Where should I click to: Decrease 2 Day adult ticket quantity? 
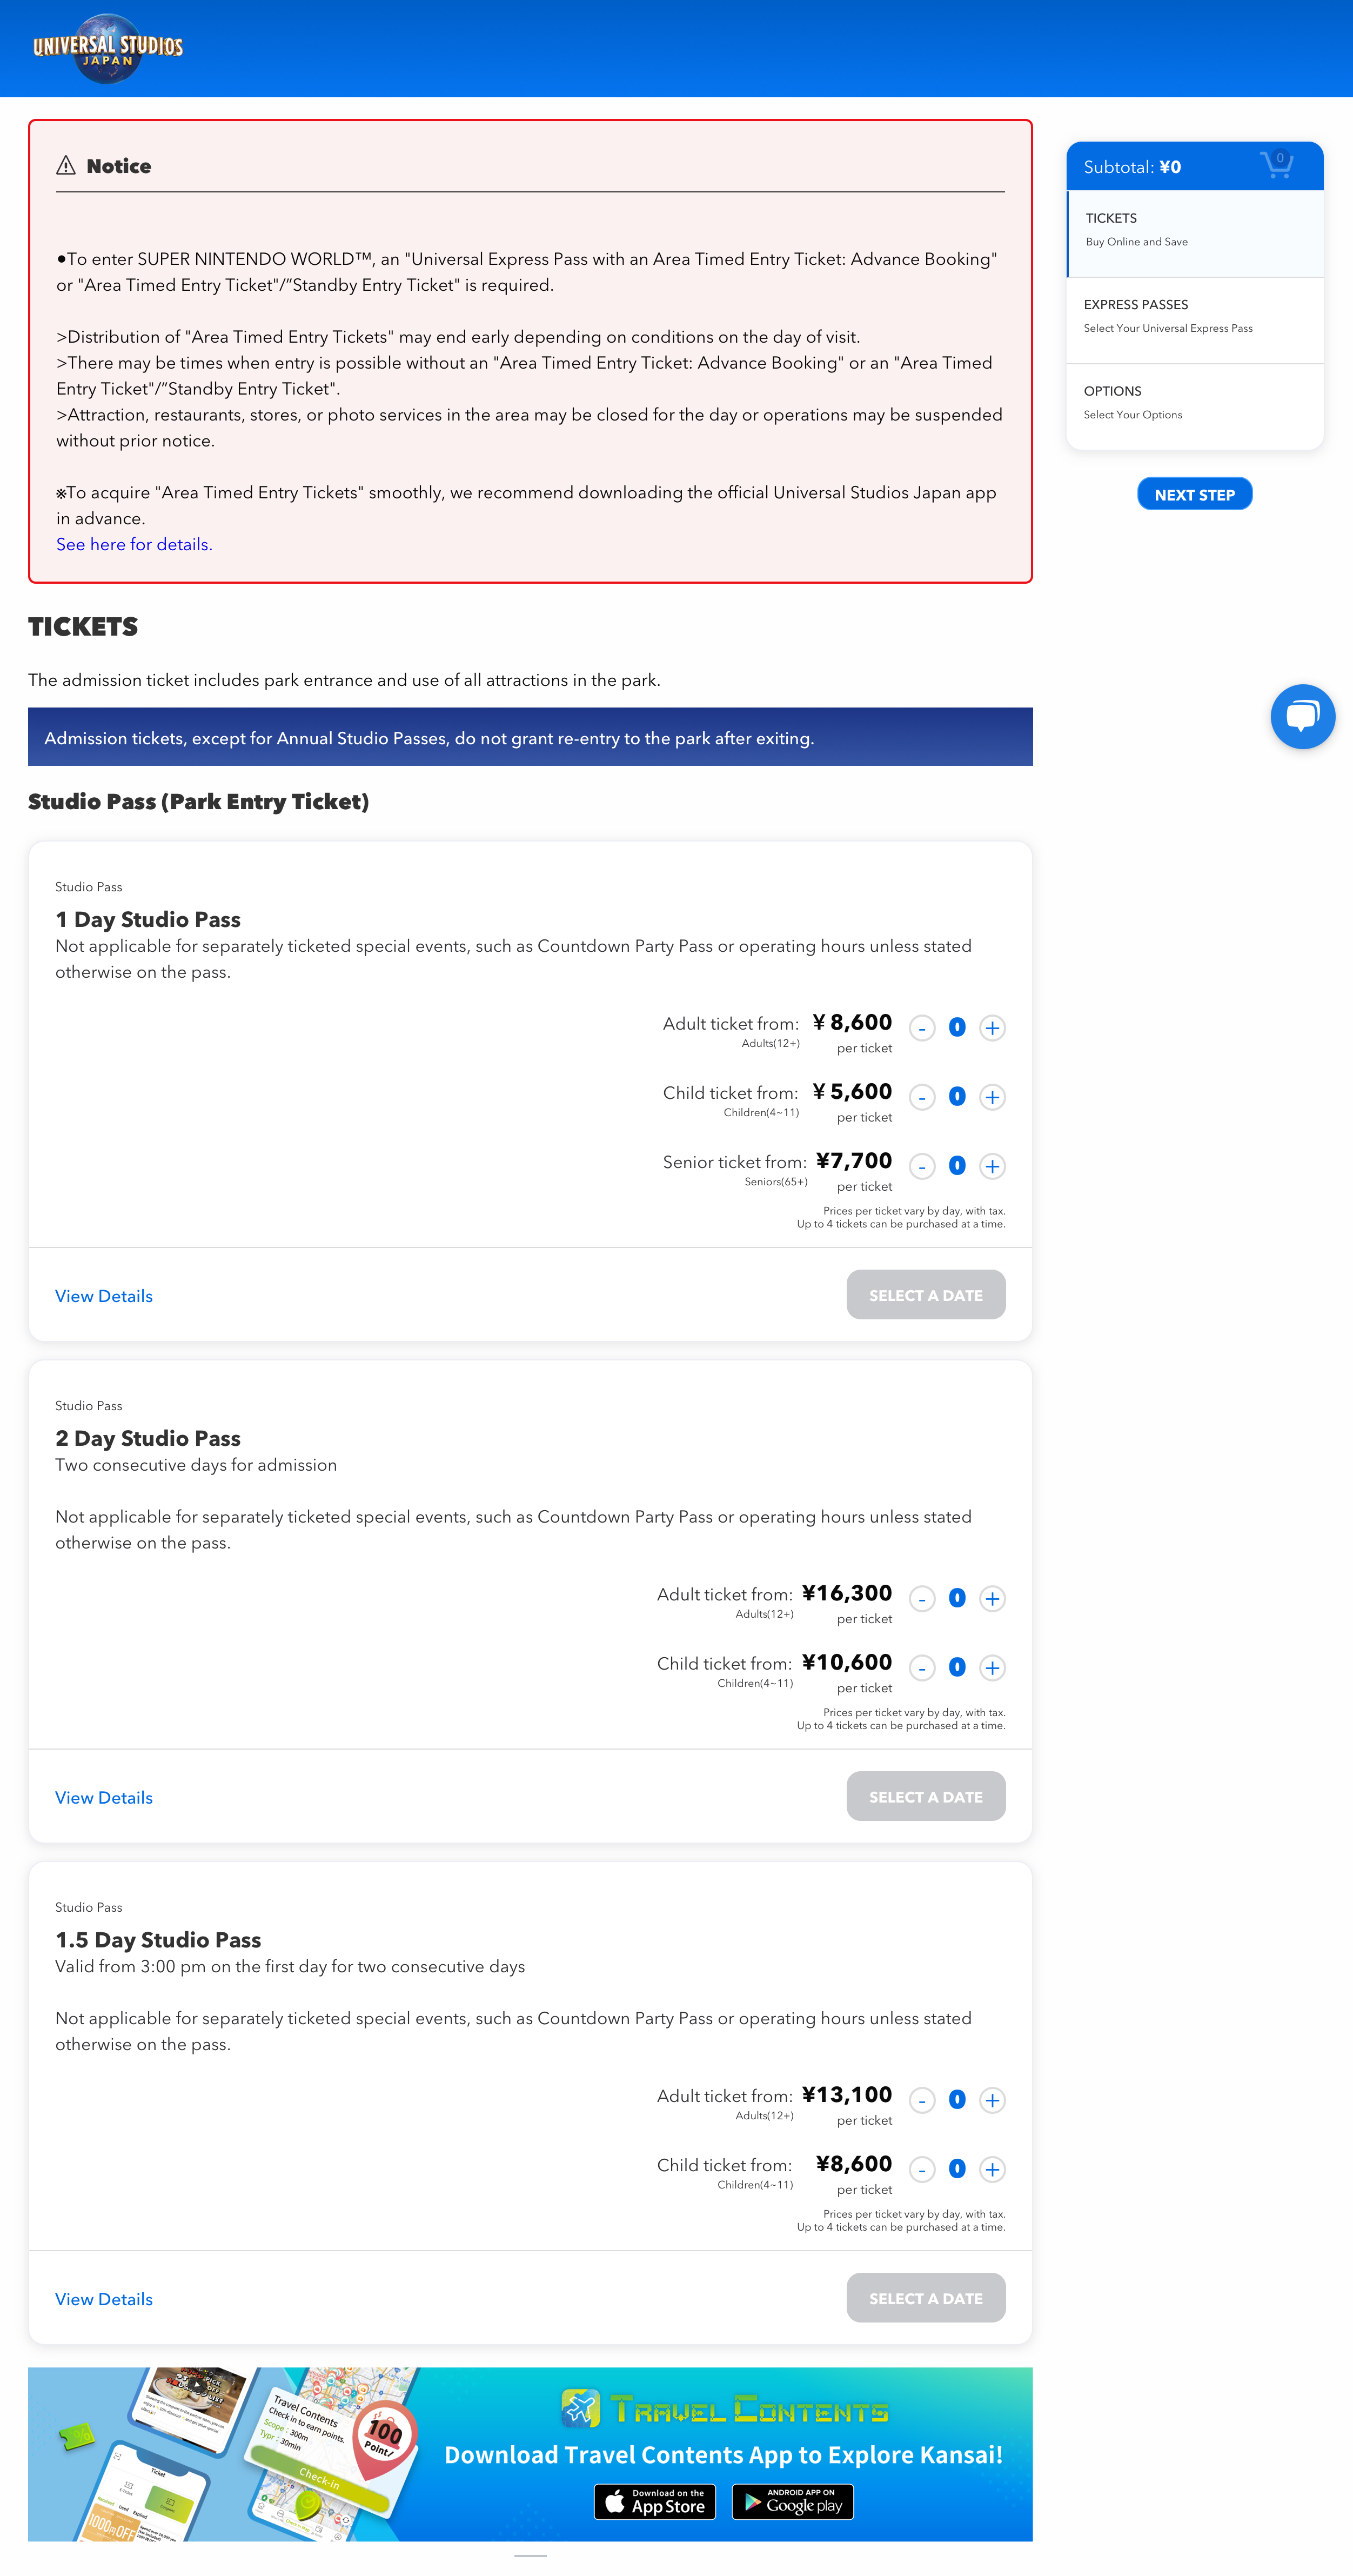pyautogui.click(x=922, y=1598)
